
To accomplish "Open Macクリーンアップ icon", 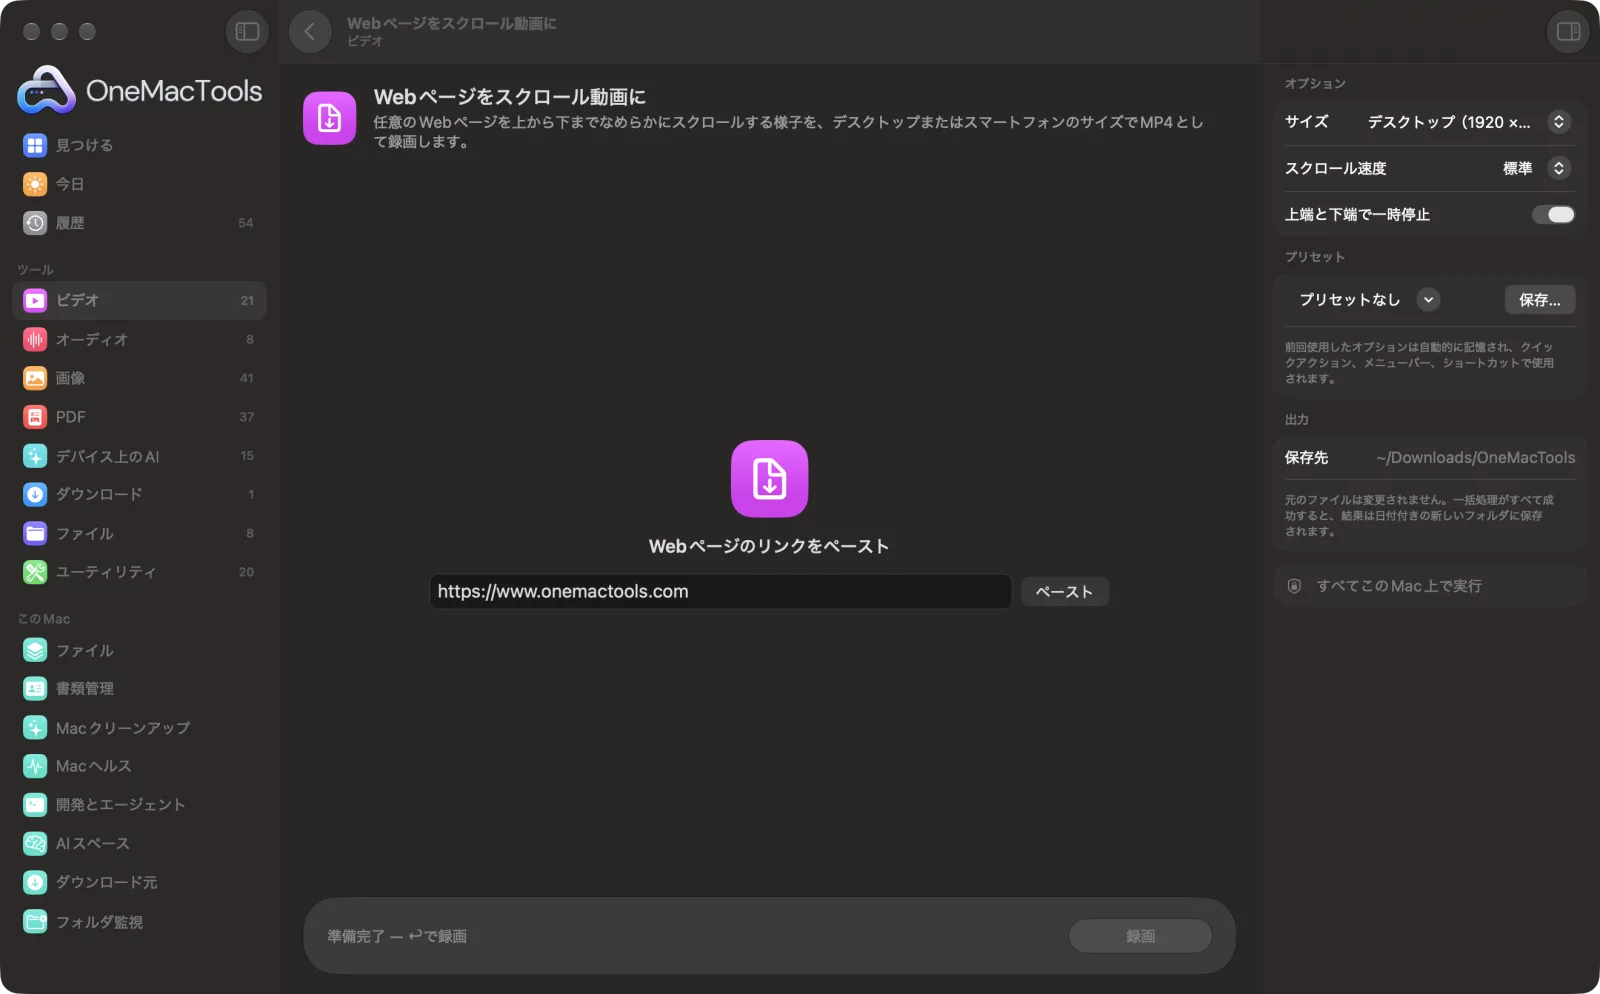I will tap(35, 728).
